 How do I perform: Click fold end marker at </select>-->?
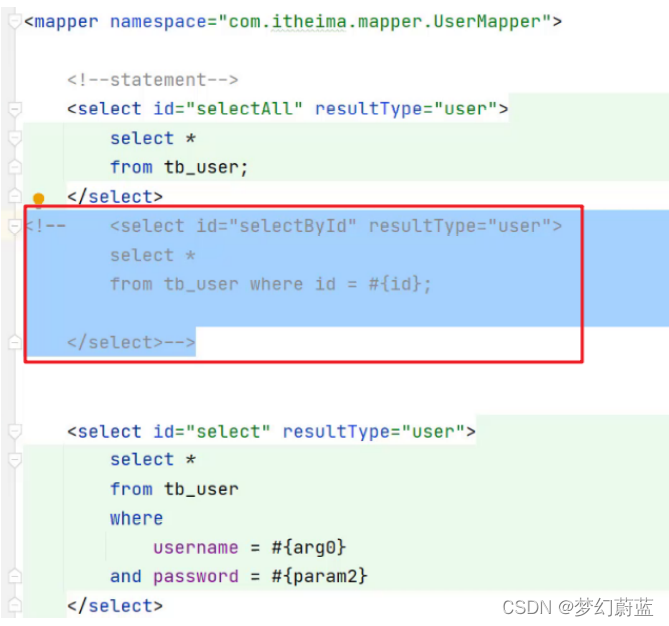tap(15, 342)
